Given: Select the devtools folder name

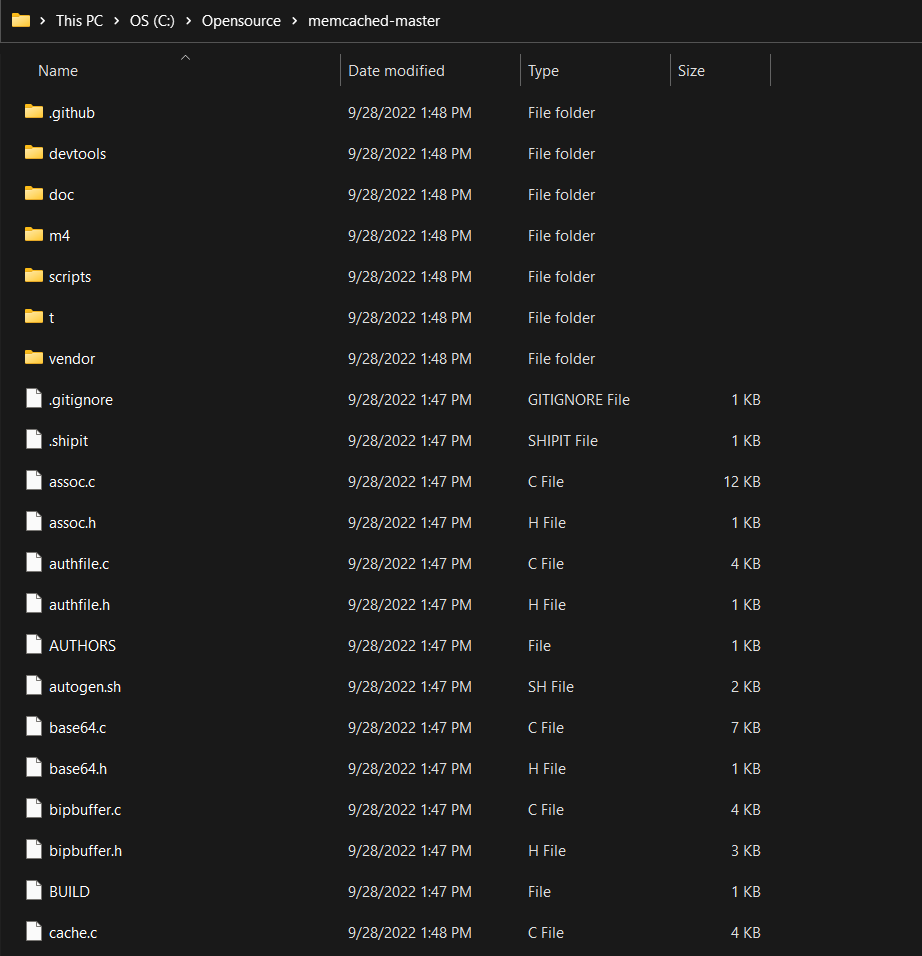Looking at the screenshot, I should pyautogui.click(x=77, y=154).
